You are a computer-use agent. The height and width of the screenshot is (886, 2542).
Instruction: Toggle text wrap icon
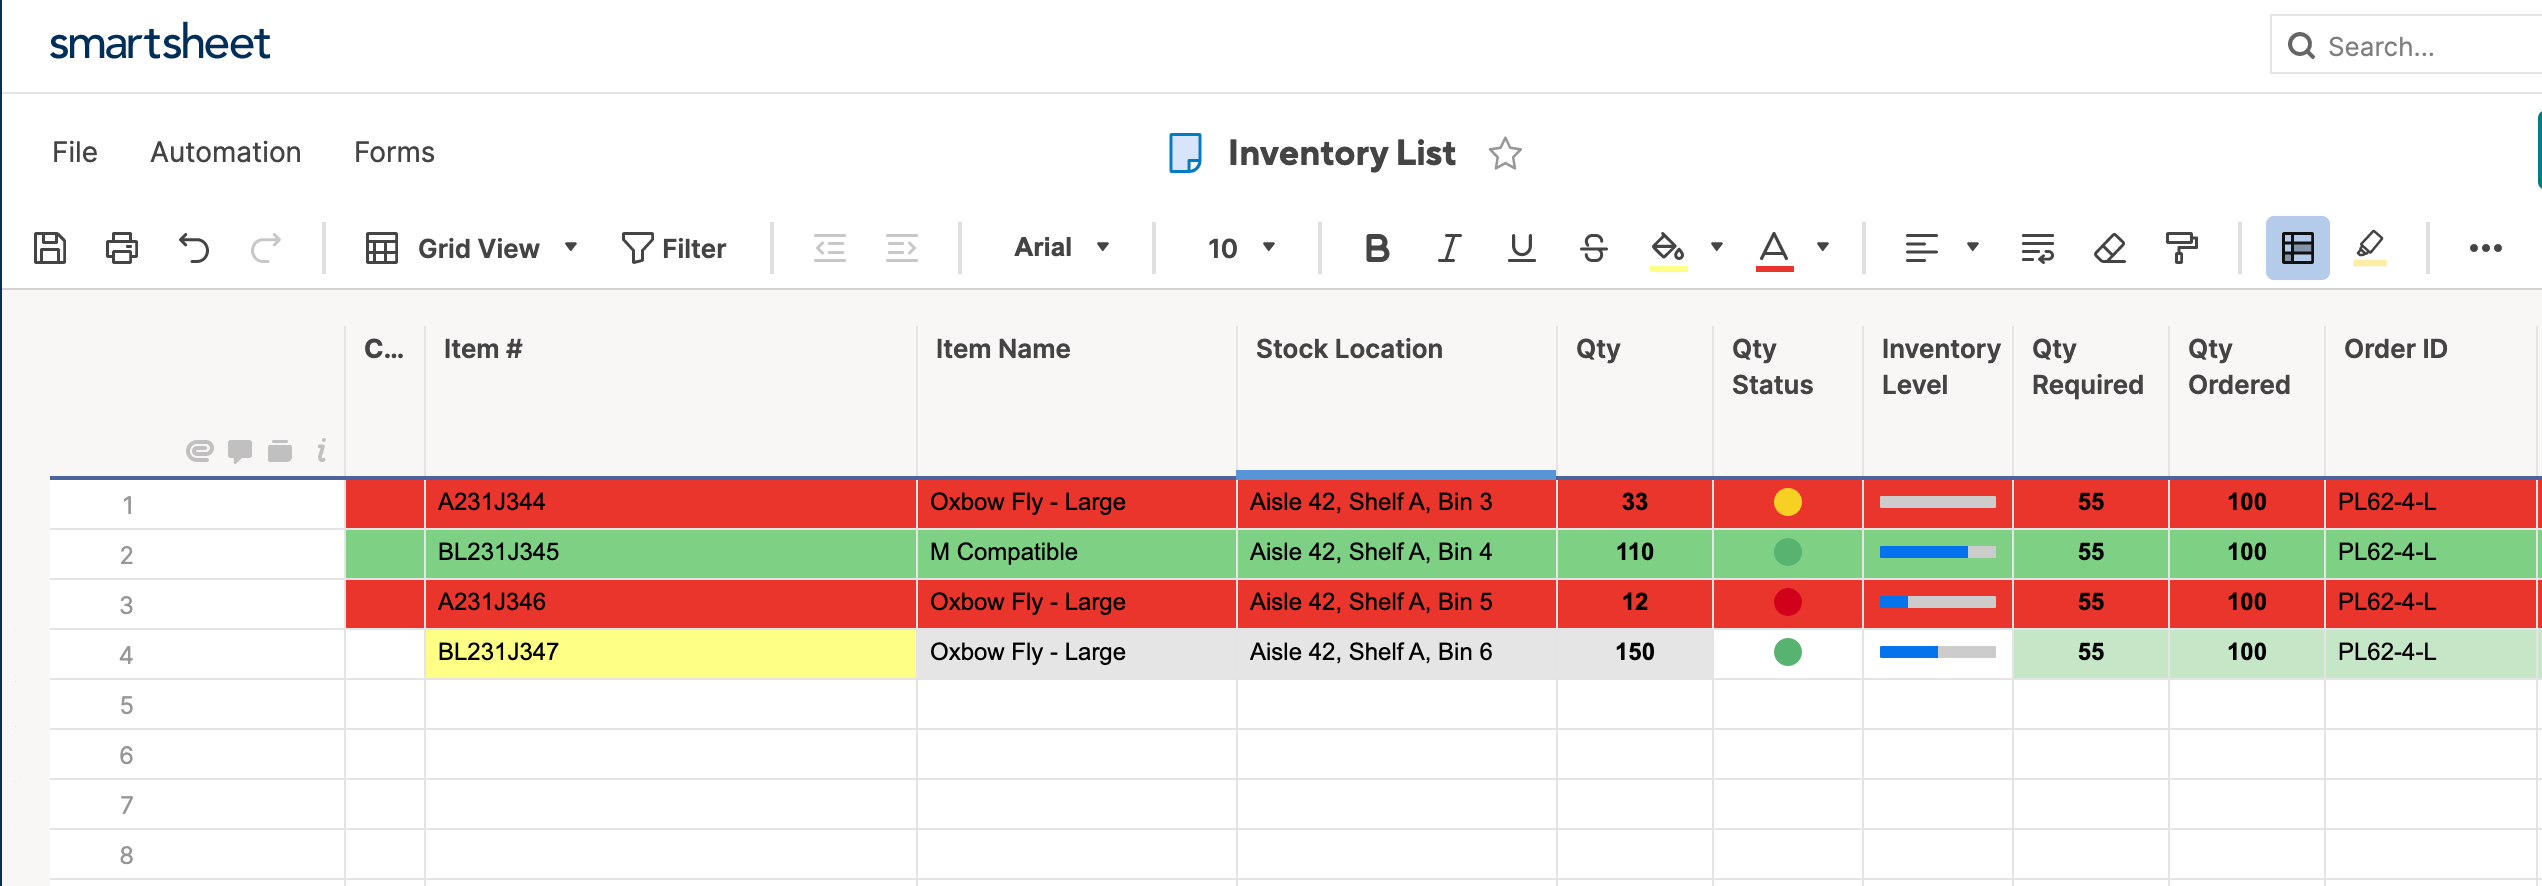2037,248
